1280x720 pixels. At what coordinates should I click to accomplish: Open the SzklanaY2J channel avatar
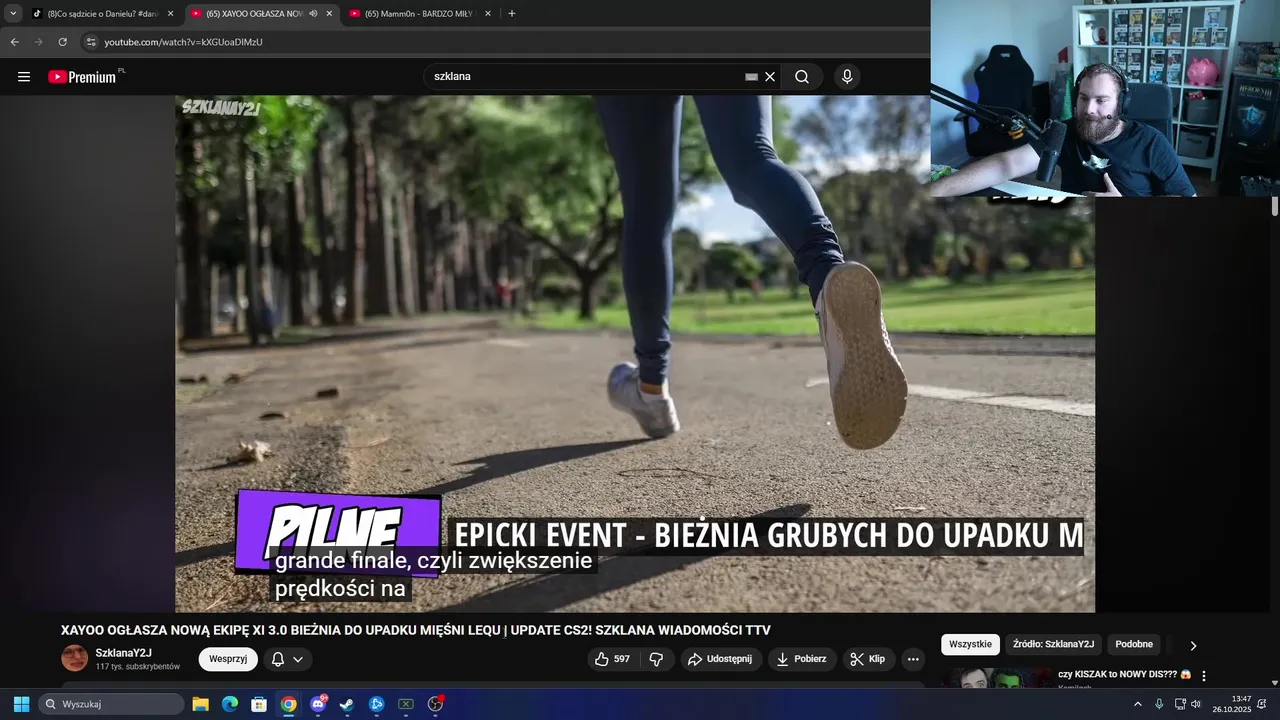click(x=75, y=658)
